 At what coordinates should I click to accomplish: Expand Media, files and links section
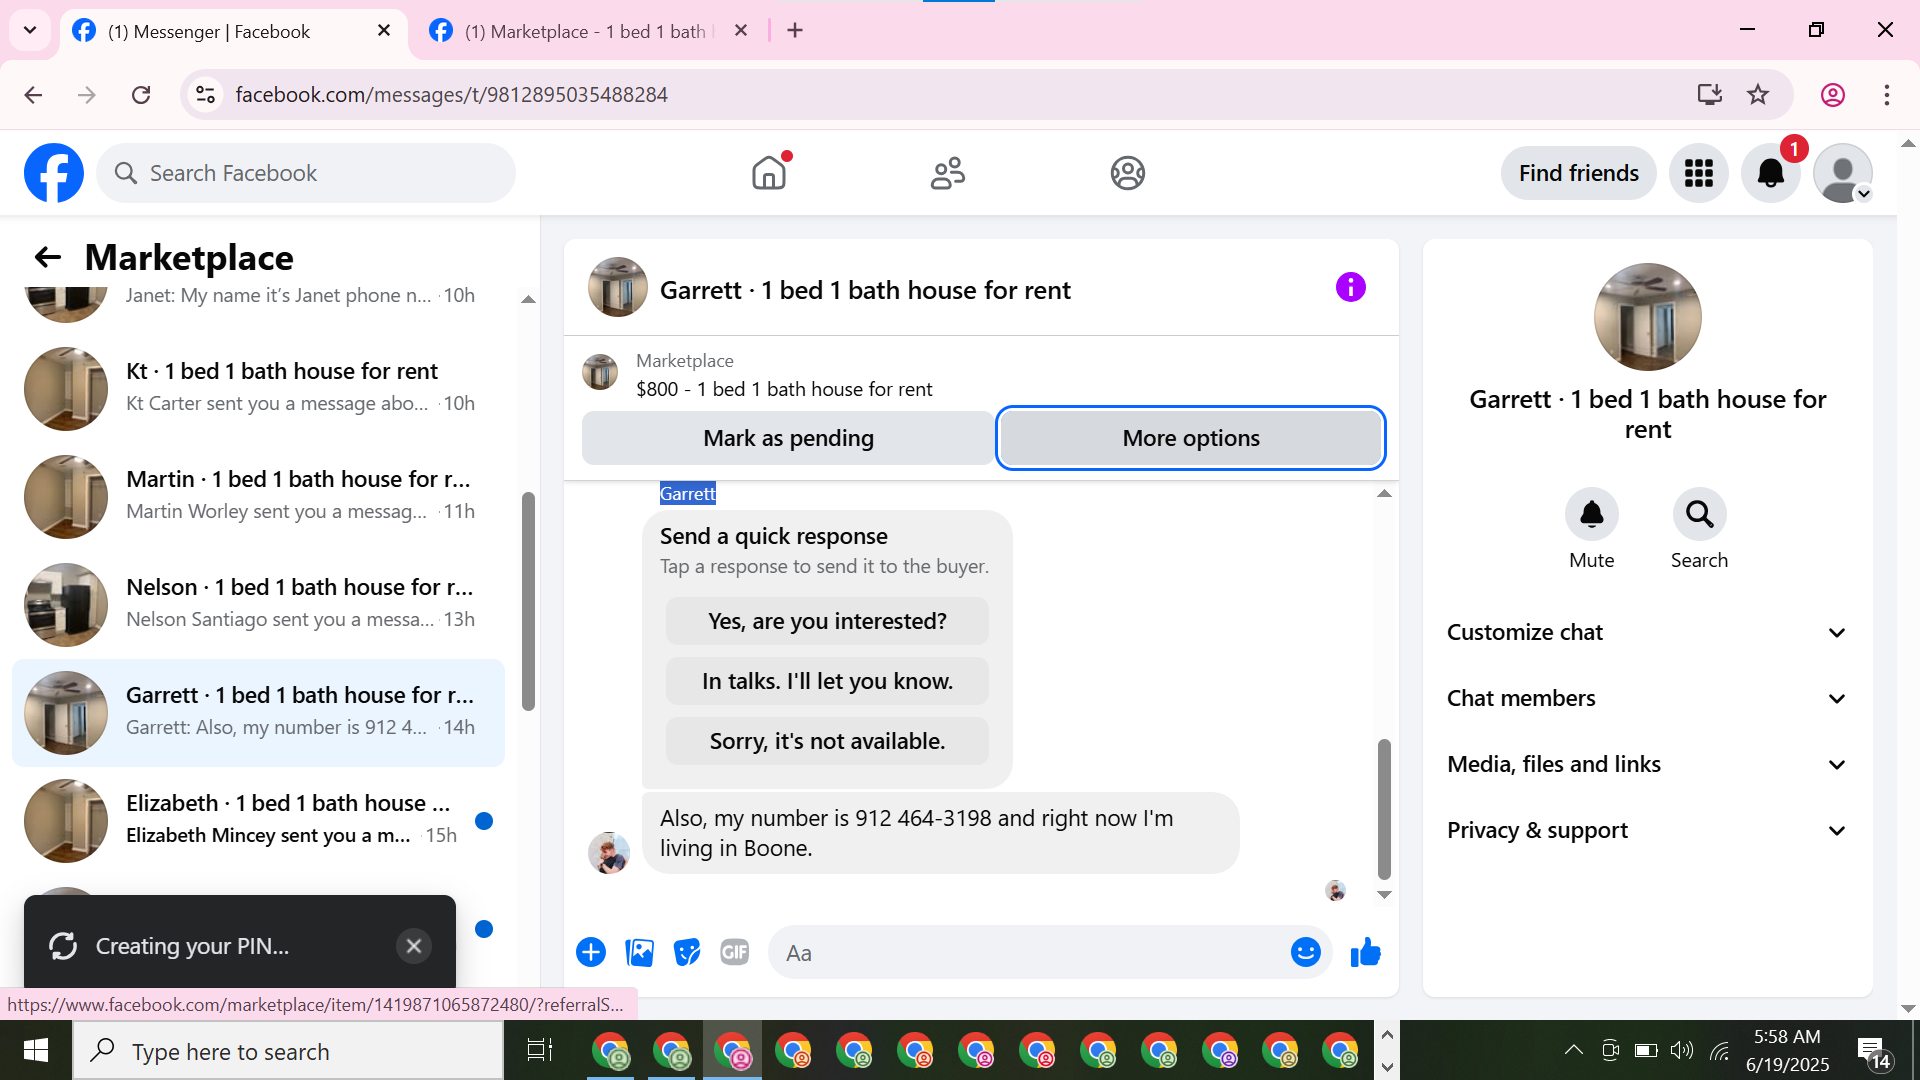click(x=1647, y=764)
